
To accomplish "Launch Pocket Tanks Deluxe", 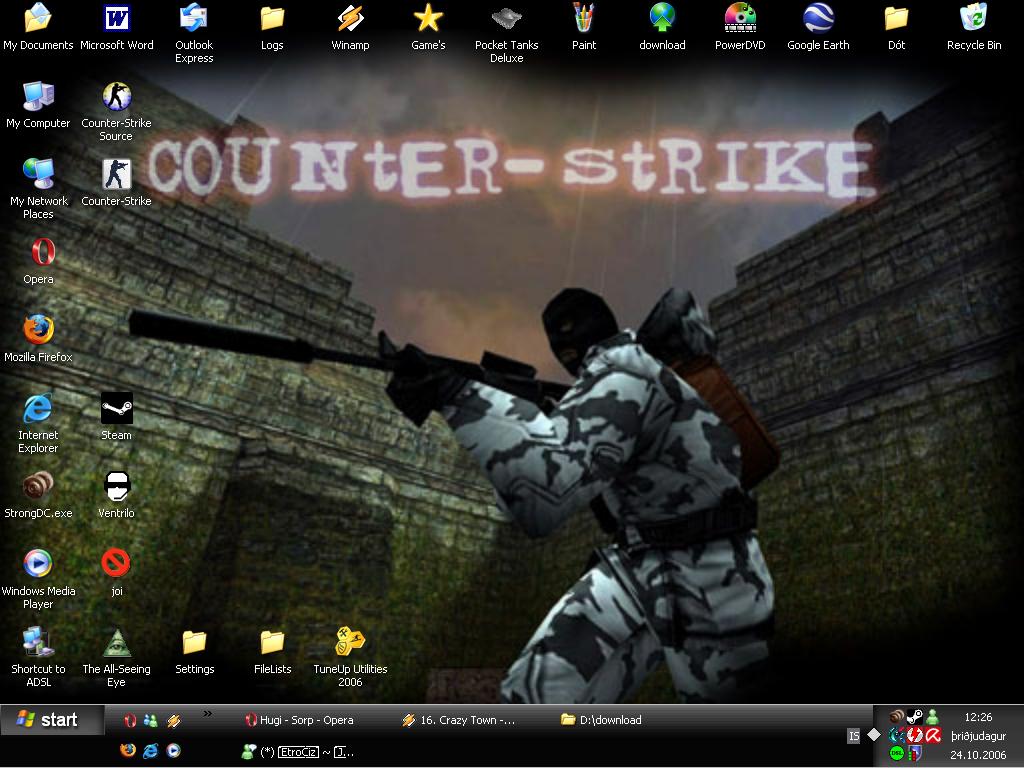I will [x=506, y=33].
